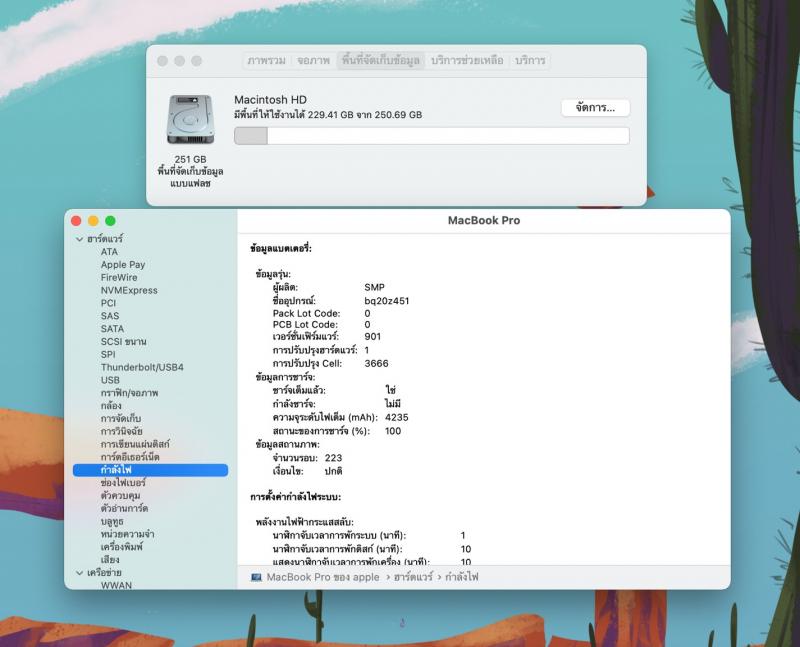Switch to the ภาพรวม tab
This screenshot has width=800, height=647.
266,60
